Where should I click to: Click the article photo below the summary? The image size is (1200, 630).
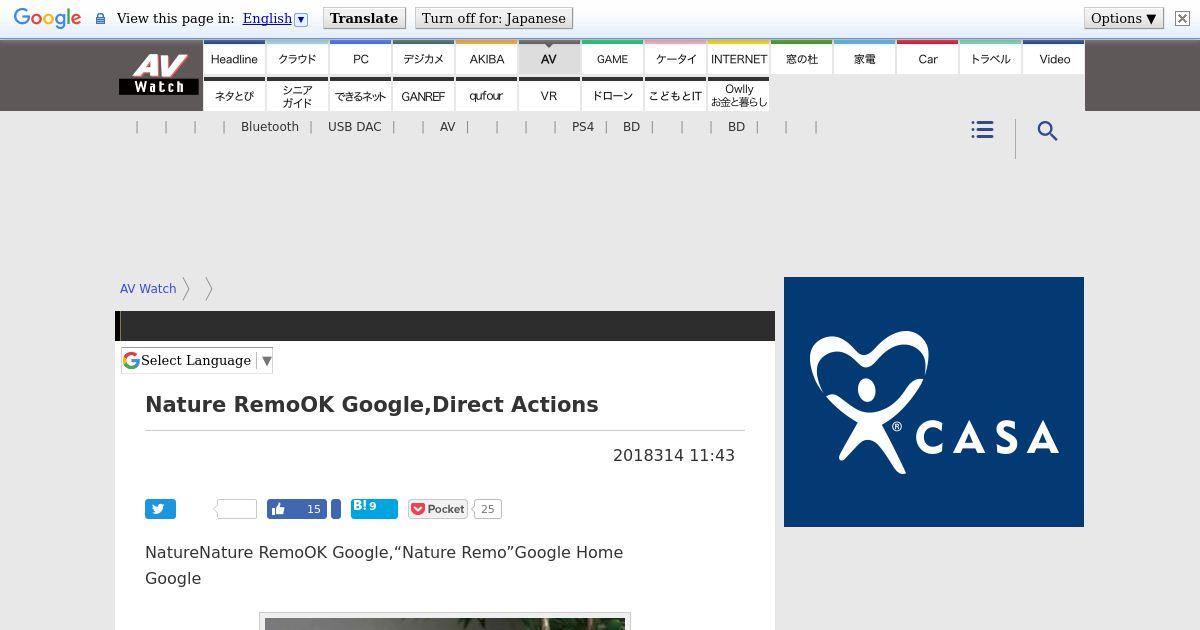point(445,623)
